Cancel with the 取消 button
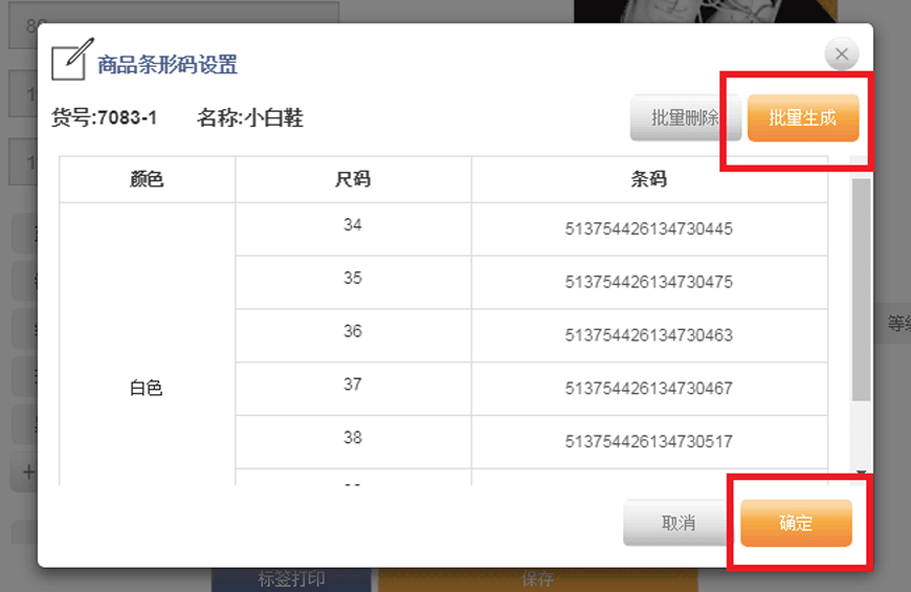This screenshot has width=911, height=592. pos(678,524)
